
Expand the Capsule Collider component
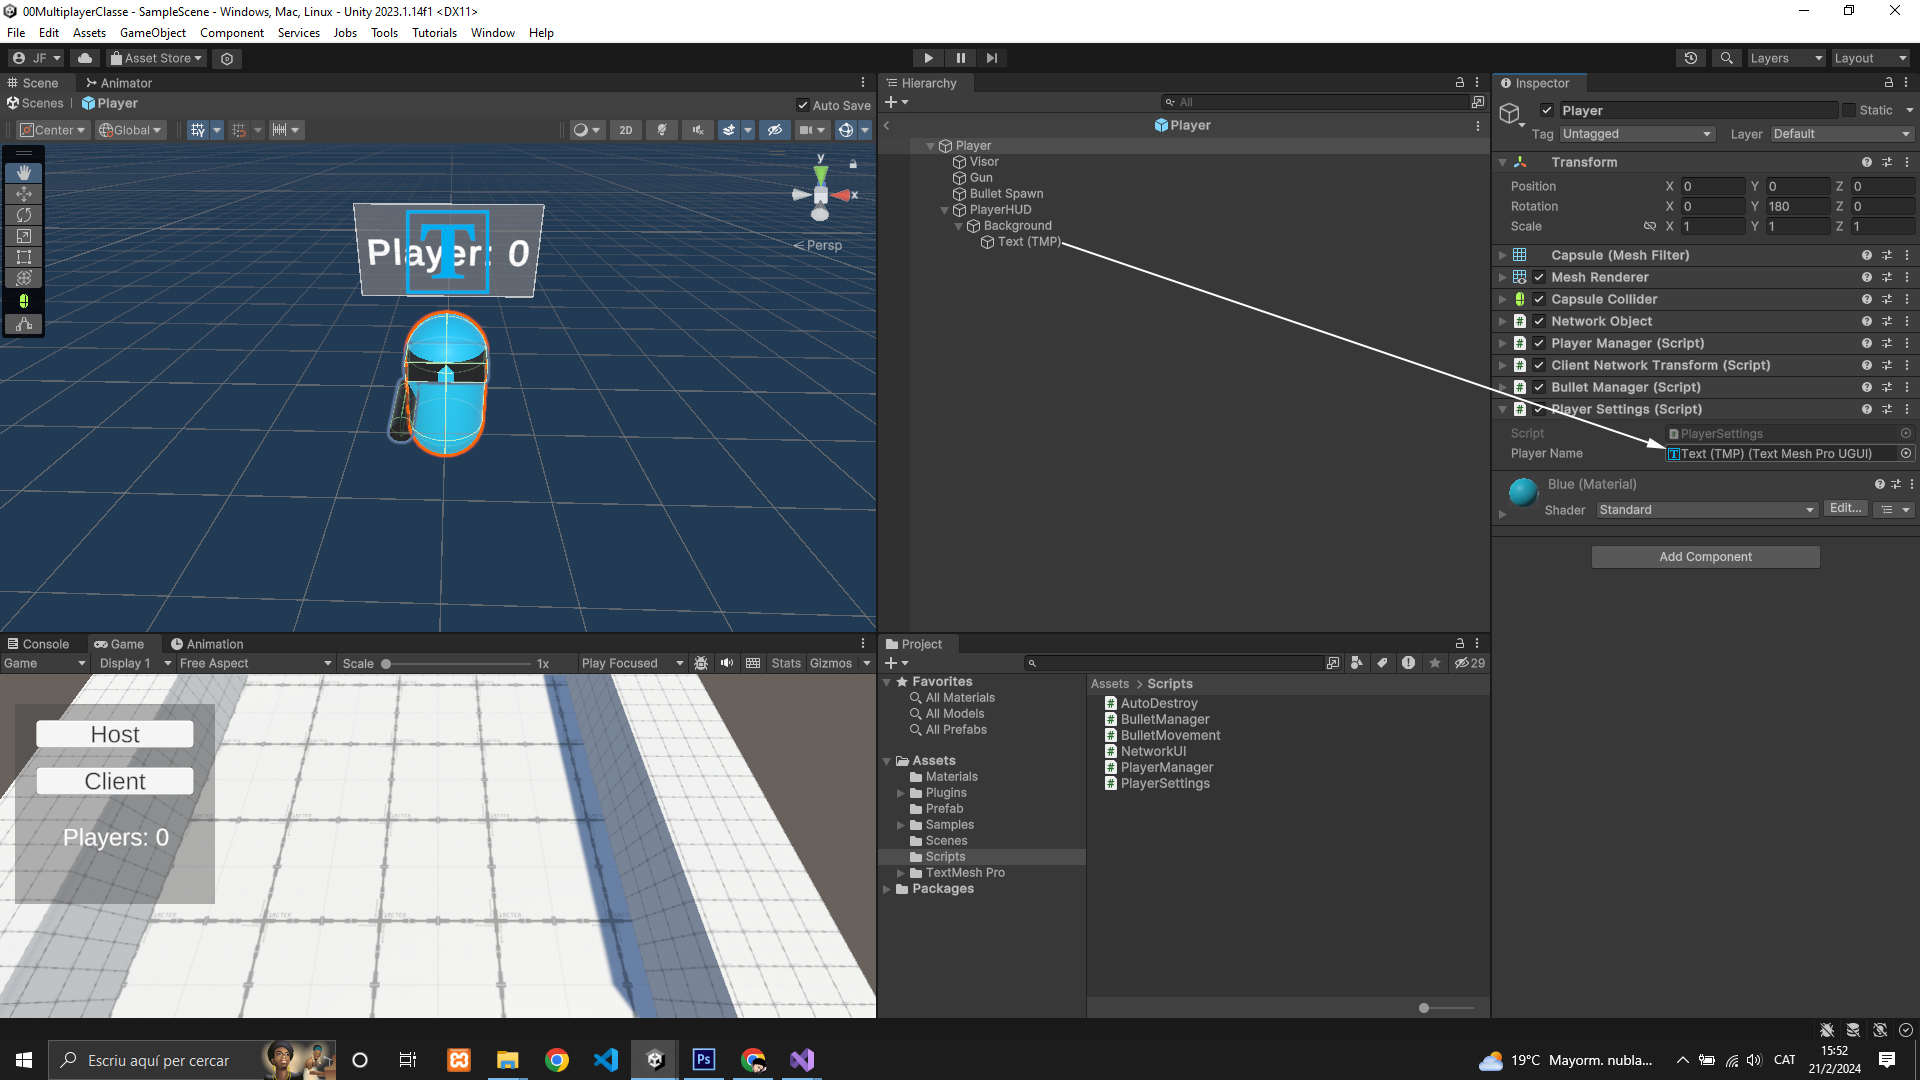pyautogui.click(x=1502, y=299)
